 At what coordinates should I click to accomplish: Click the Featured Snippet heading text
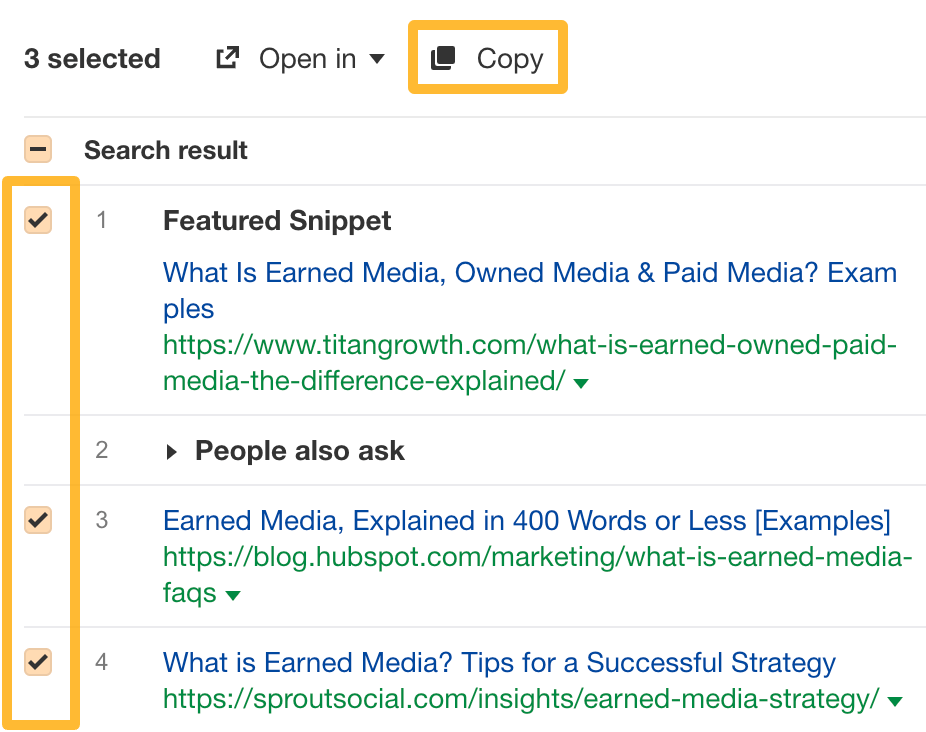277,220
